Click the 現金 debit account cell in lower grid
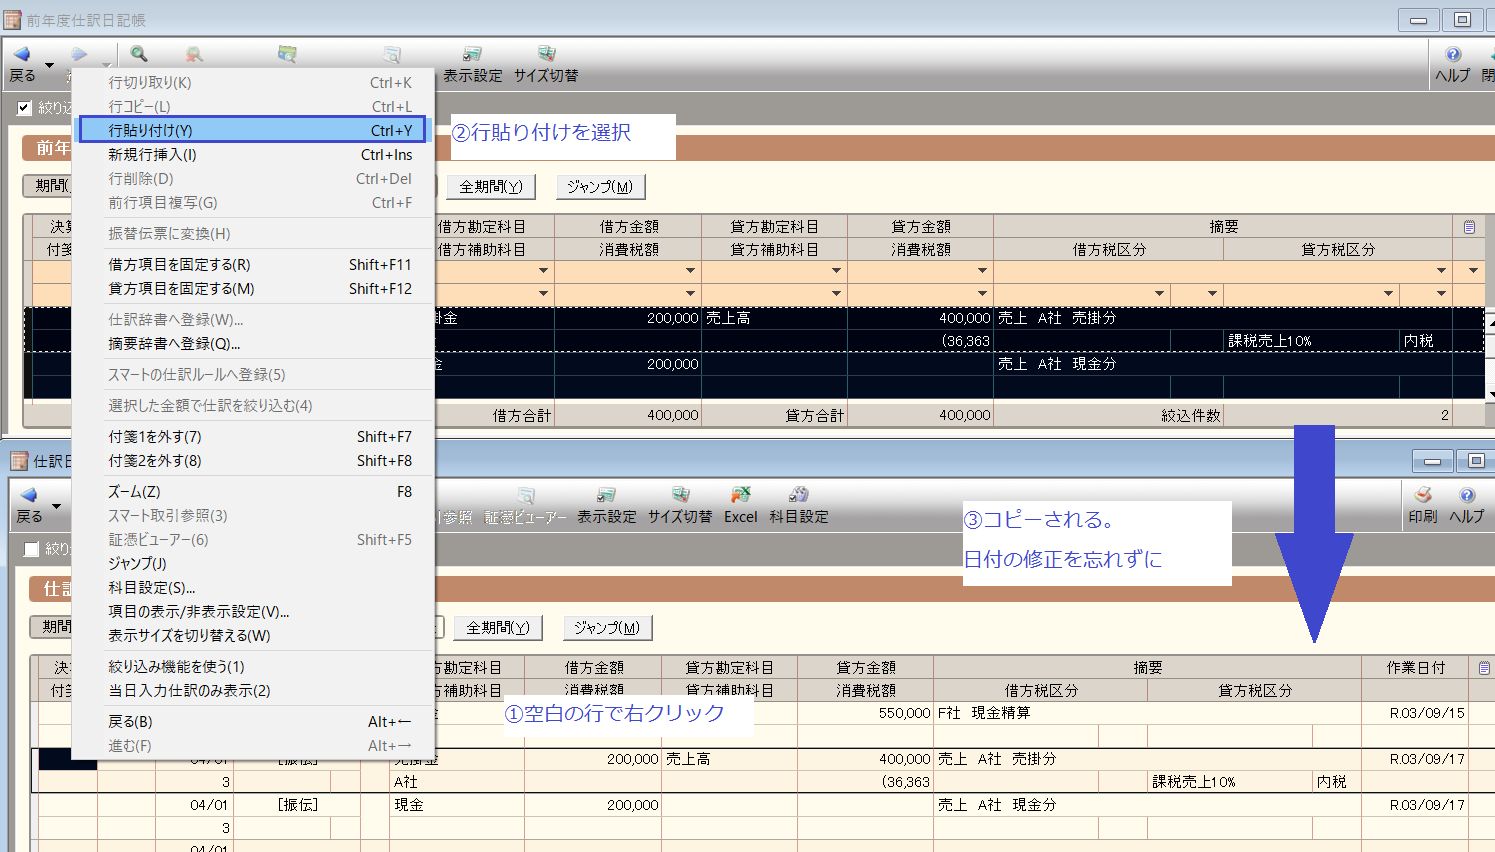 (x=457, y=804)
